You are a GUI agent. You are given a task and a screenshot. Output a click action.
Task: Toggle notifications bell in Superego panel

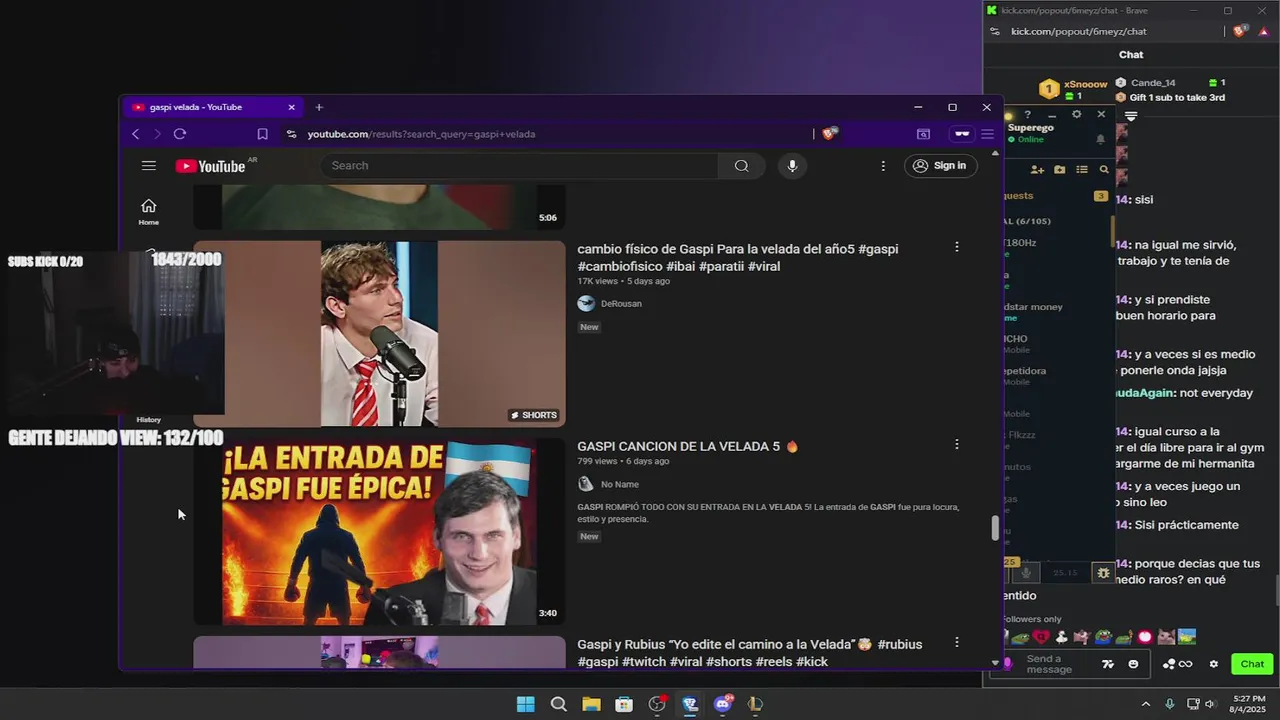point(1101,140)
